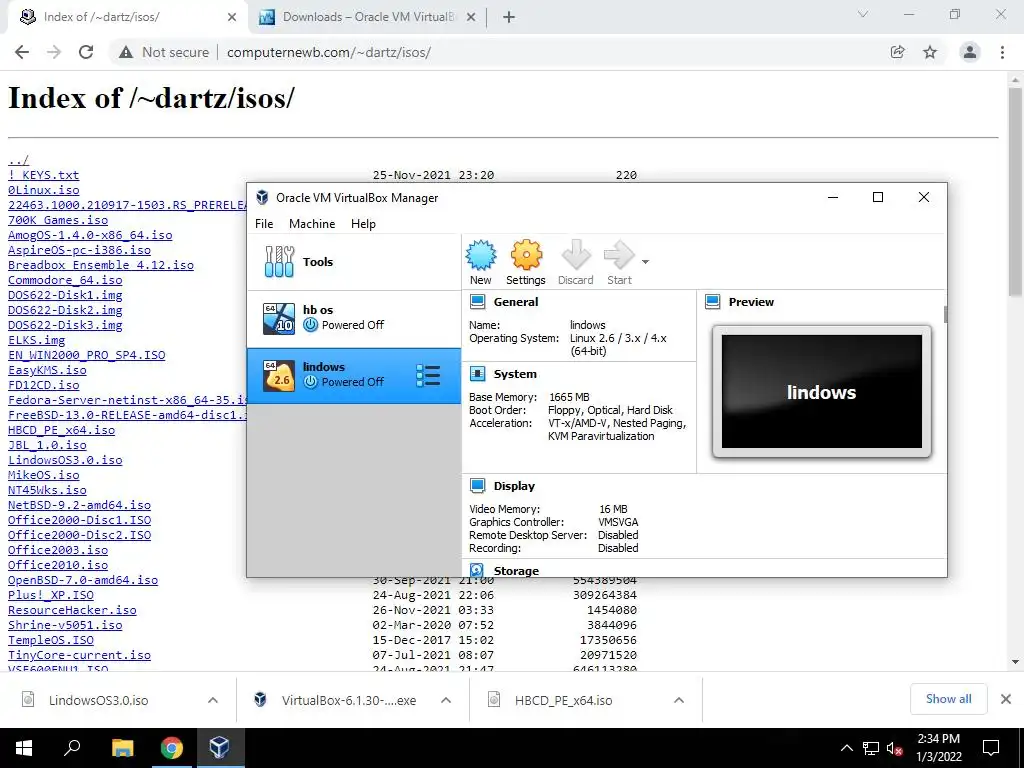Expand options for LindowsOS3.0.iso download
This screenshot has height=768, width=1024.
(213, 700)
